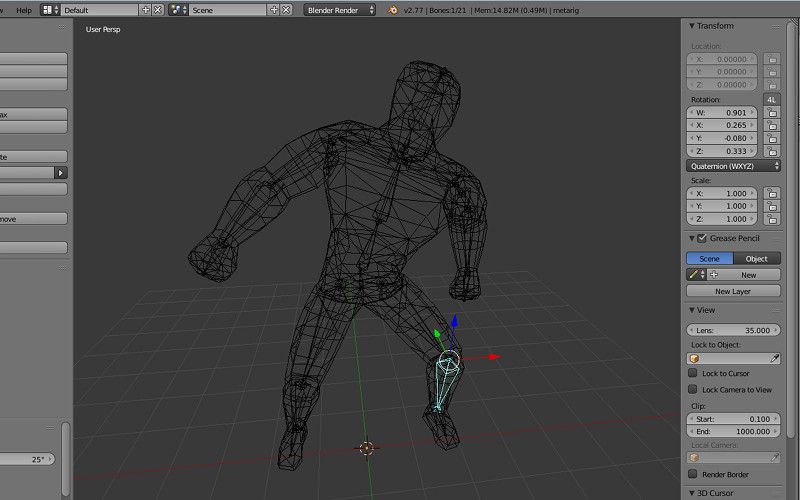This screenshot has height=500, width=800.
Task: Add a new screen layout with plus icon
Action: [146, 9]
